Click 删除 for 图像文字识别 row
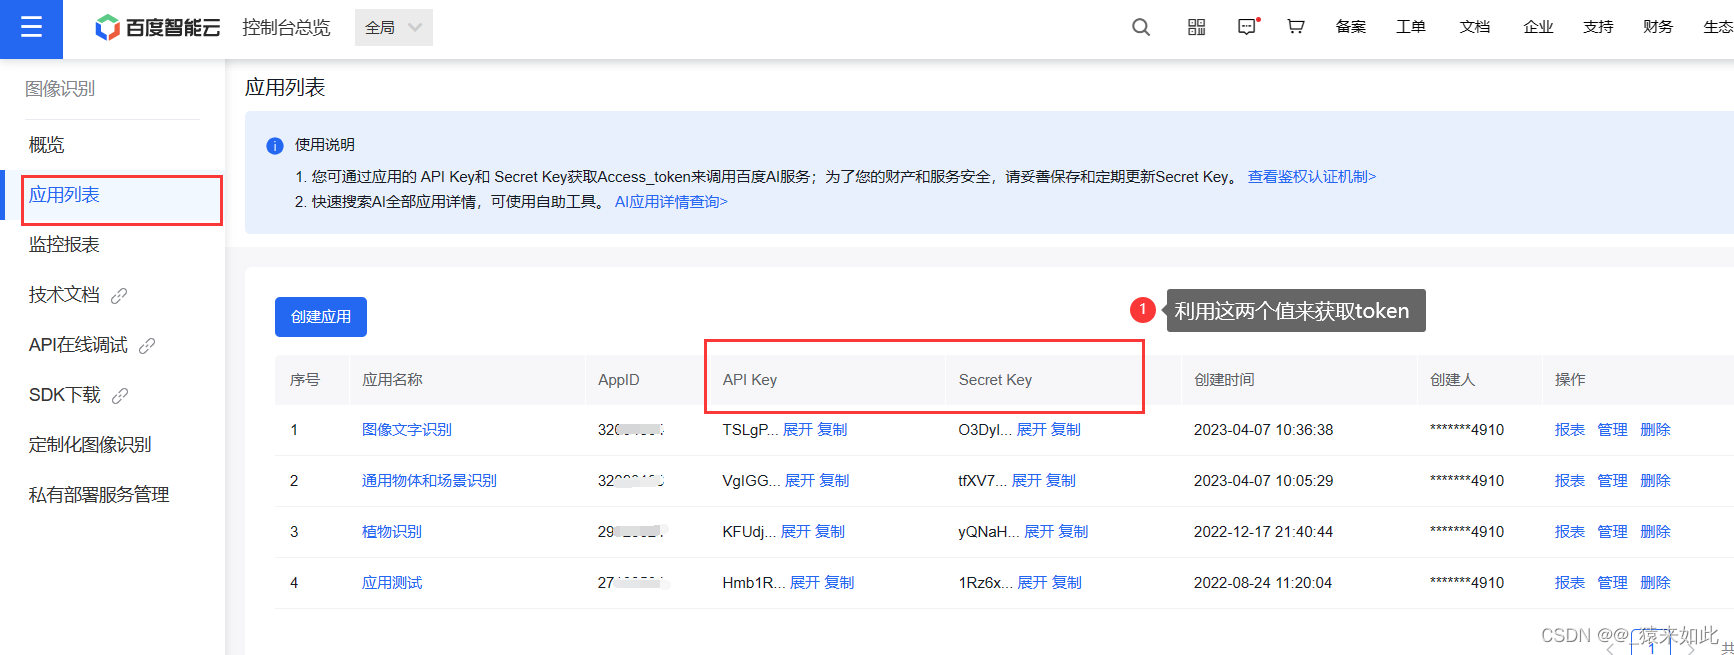This screenshot has width=1734, height=655. click(x=1656, y=430)
